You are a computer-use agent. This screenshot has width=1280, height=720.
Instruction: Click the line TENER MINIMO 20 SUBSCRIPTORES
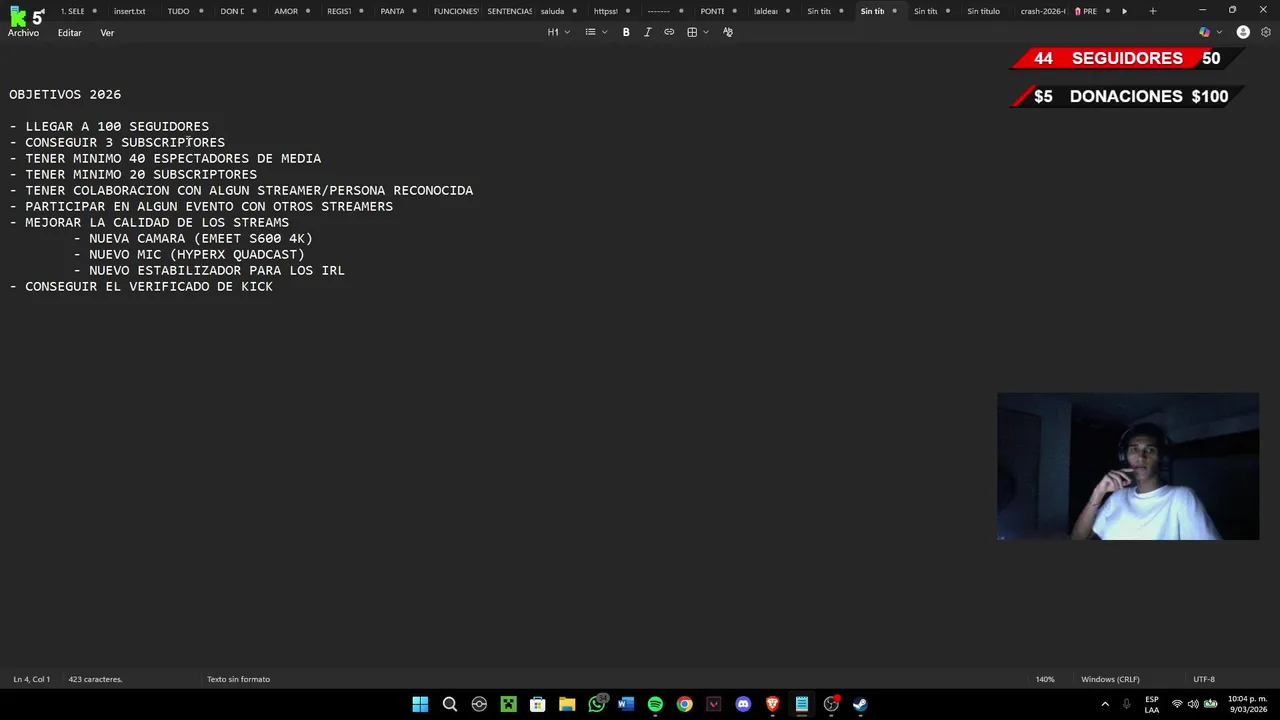[x=141, y=174]
